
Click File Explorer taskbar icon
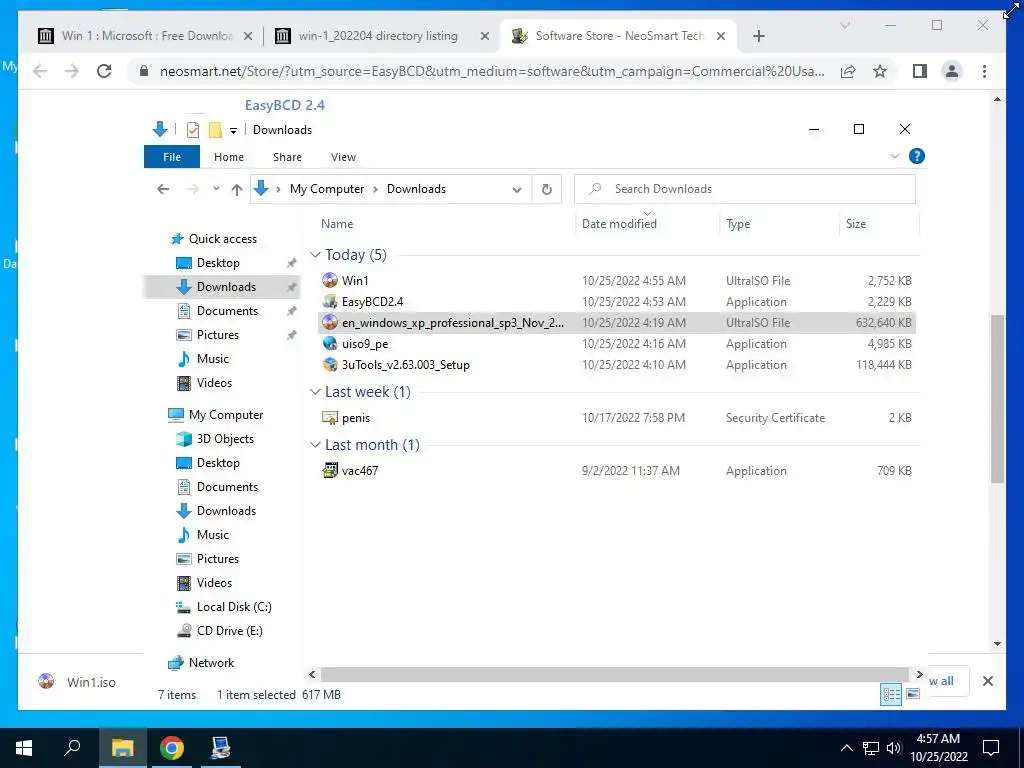(x=122, y=748)
